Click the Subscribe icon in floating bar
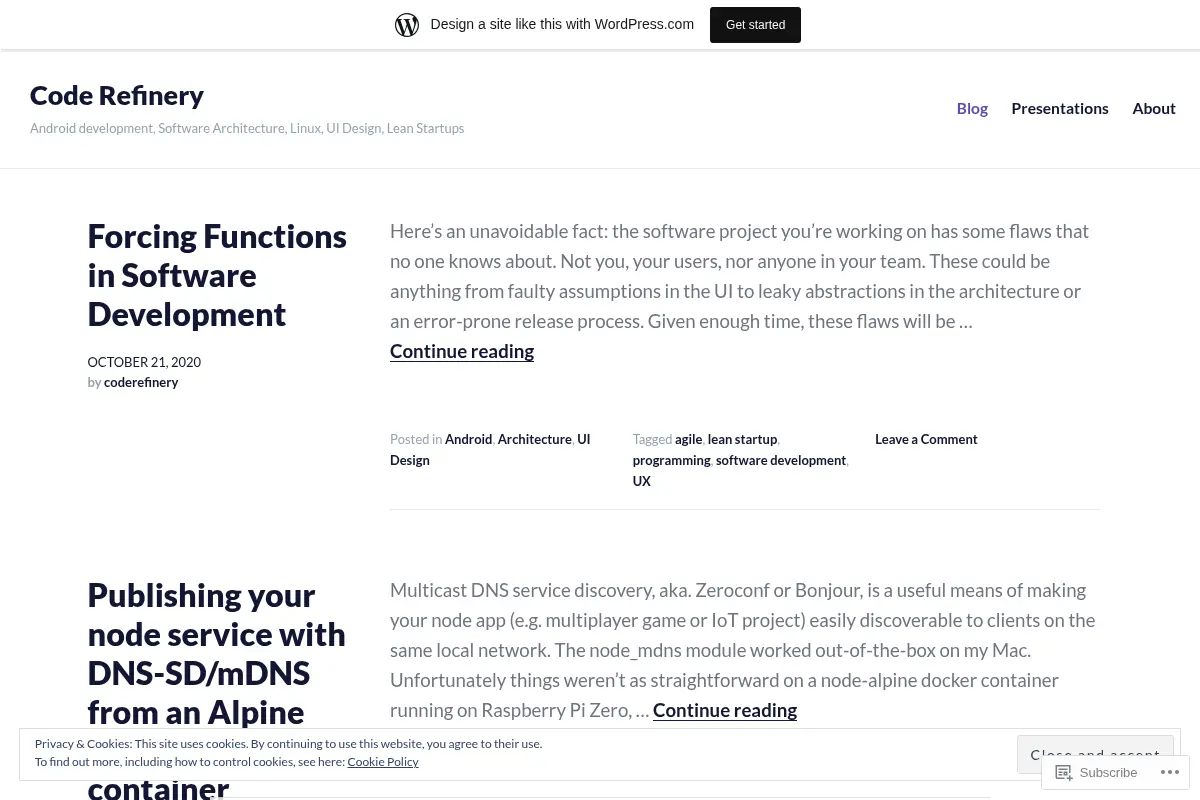Image resolution: width=1200 pixels, height=800 pixels. click(1064, 772)
